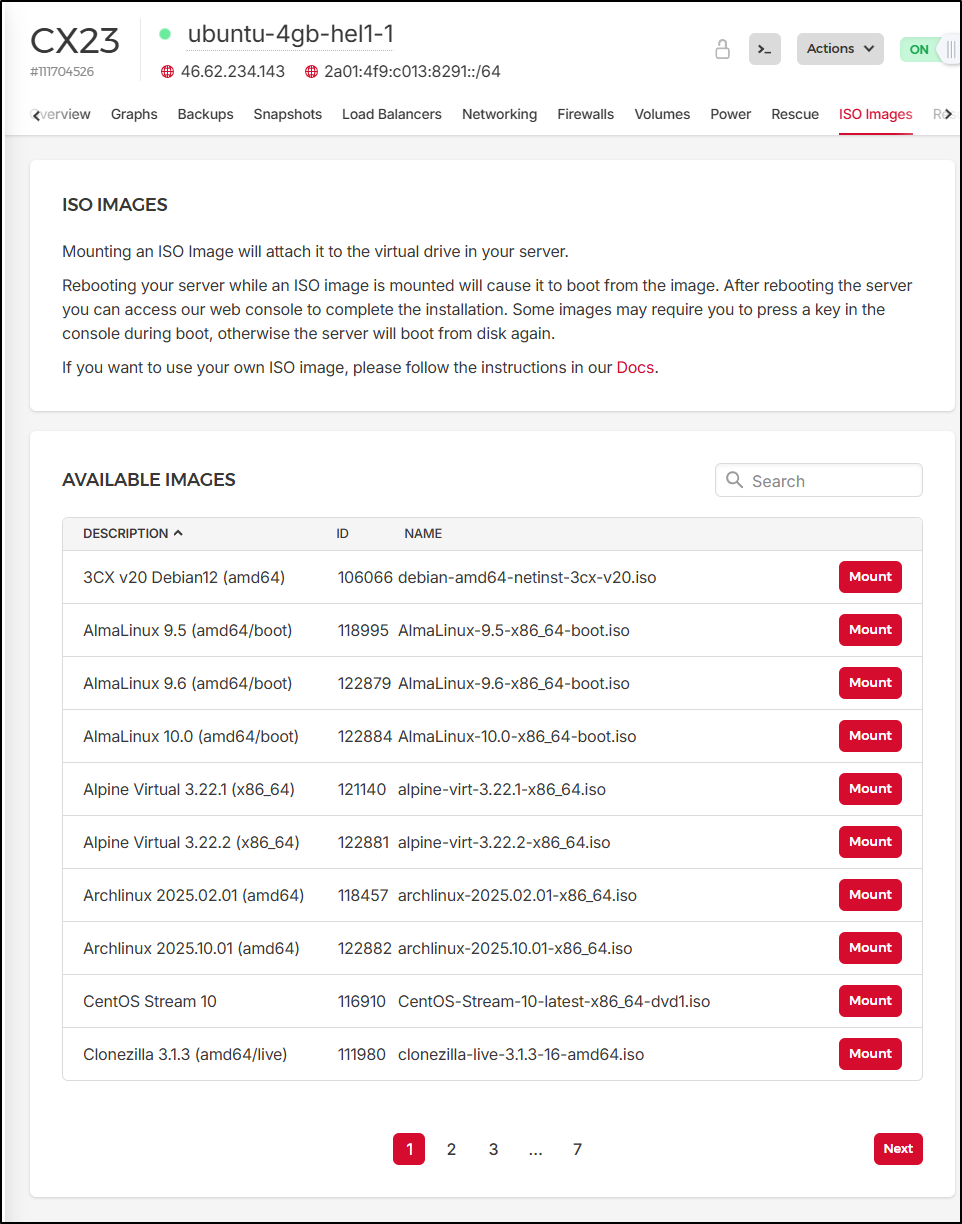Click the server lock protection icon
This screenshot has height=1224, width=962.
coord(722,49)
